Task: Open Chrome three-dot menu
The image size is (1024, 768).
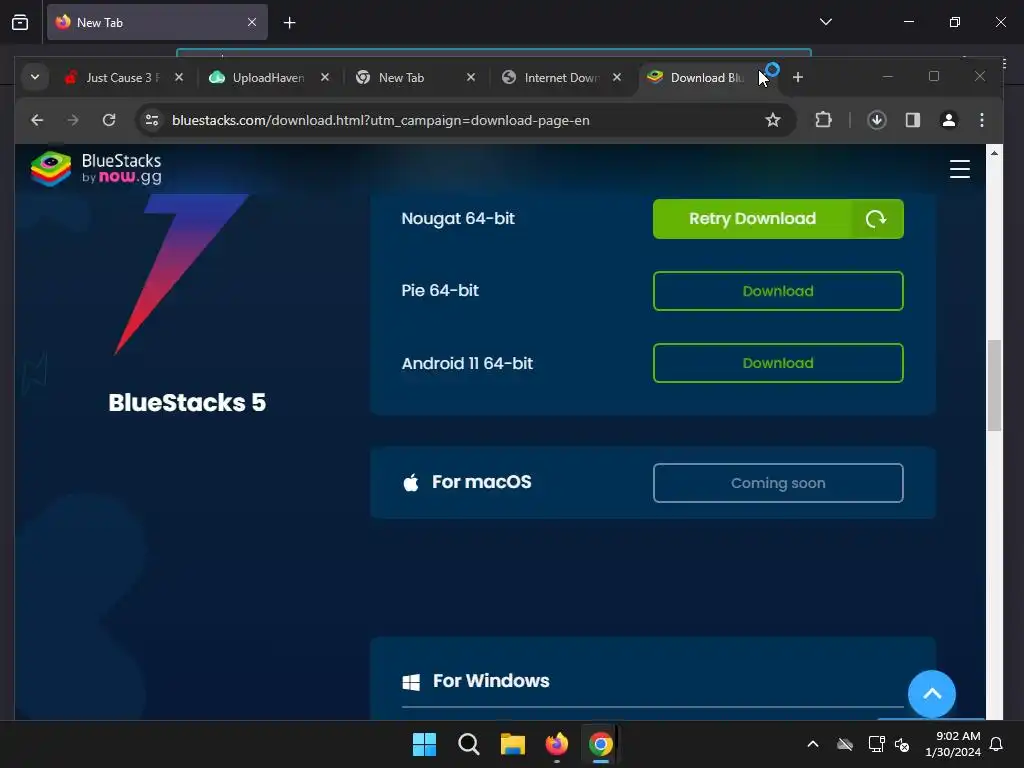Action: (x=982, y=120)
